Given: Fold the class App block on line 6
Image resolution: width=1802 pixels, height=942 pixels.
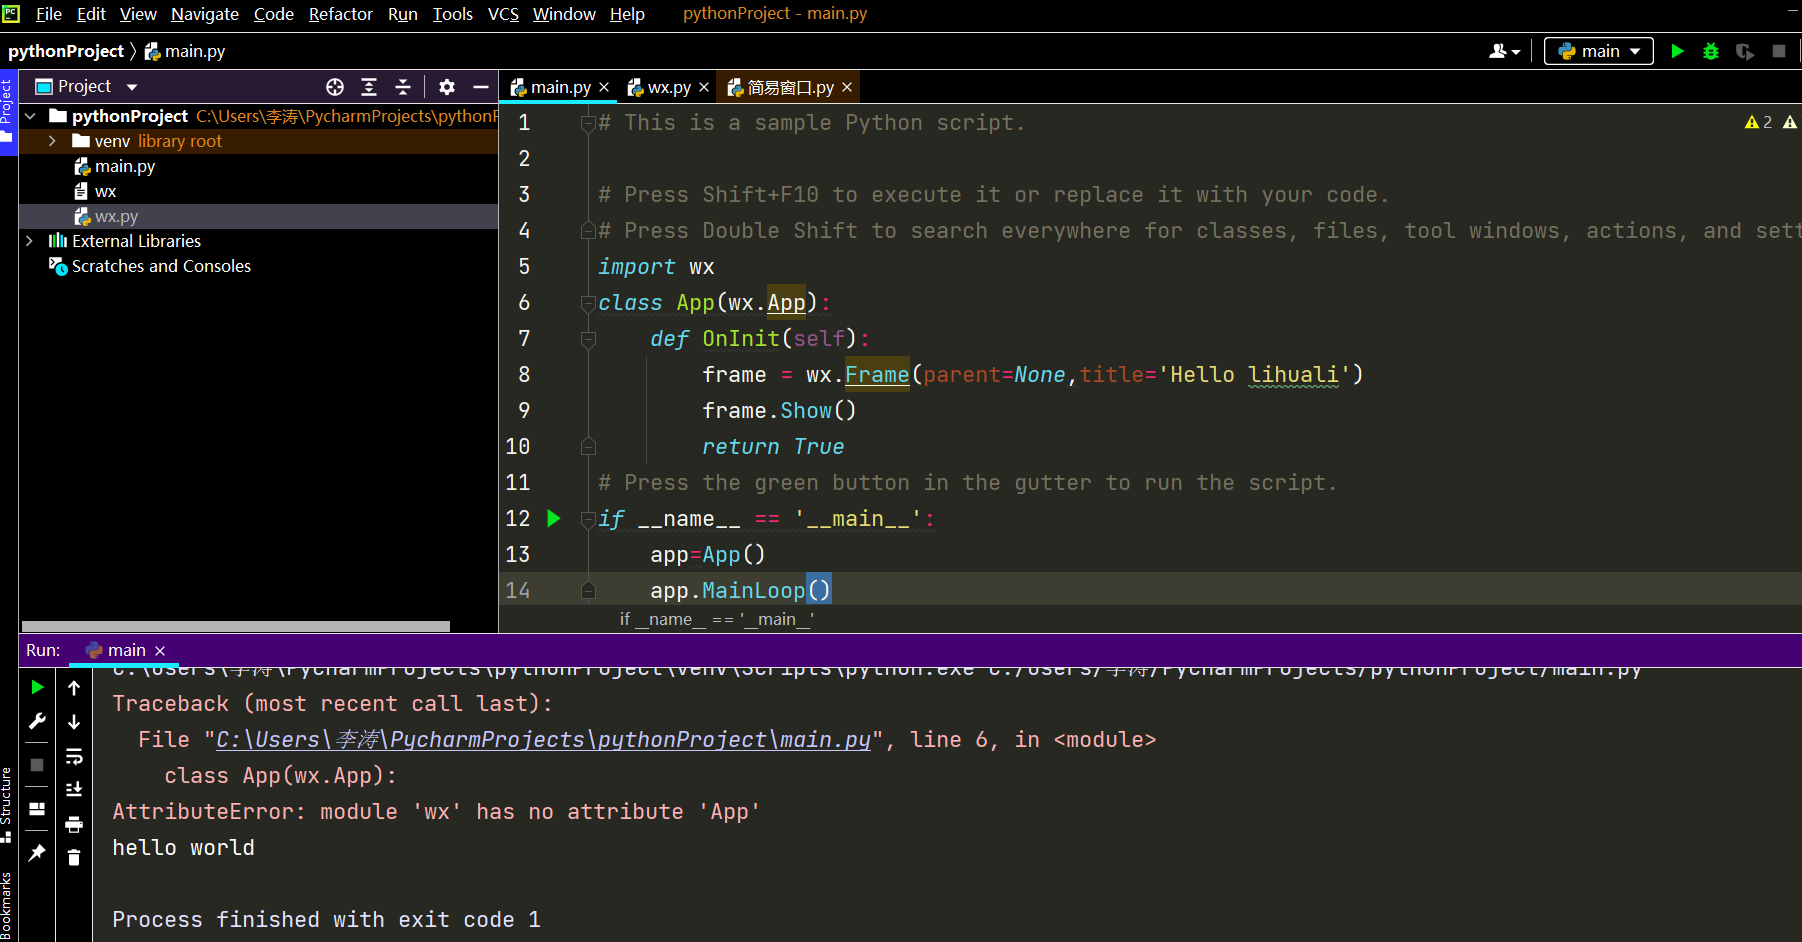Looking at the screenshot, I should point(588,303).
